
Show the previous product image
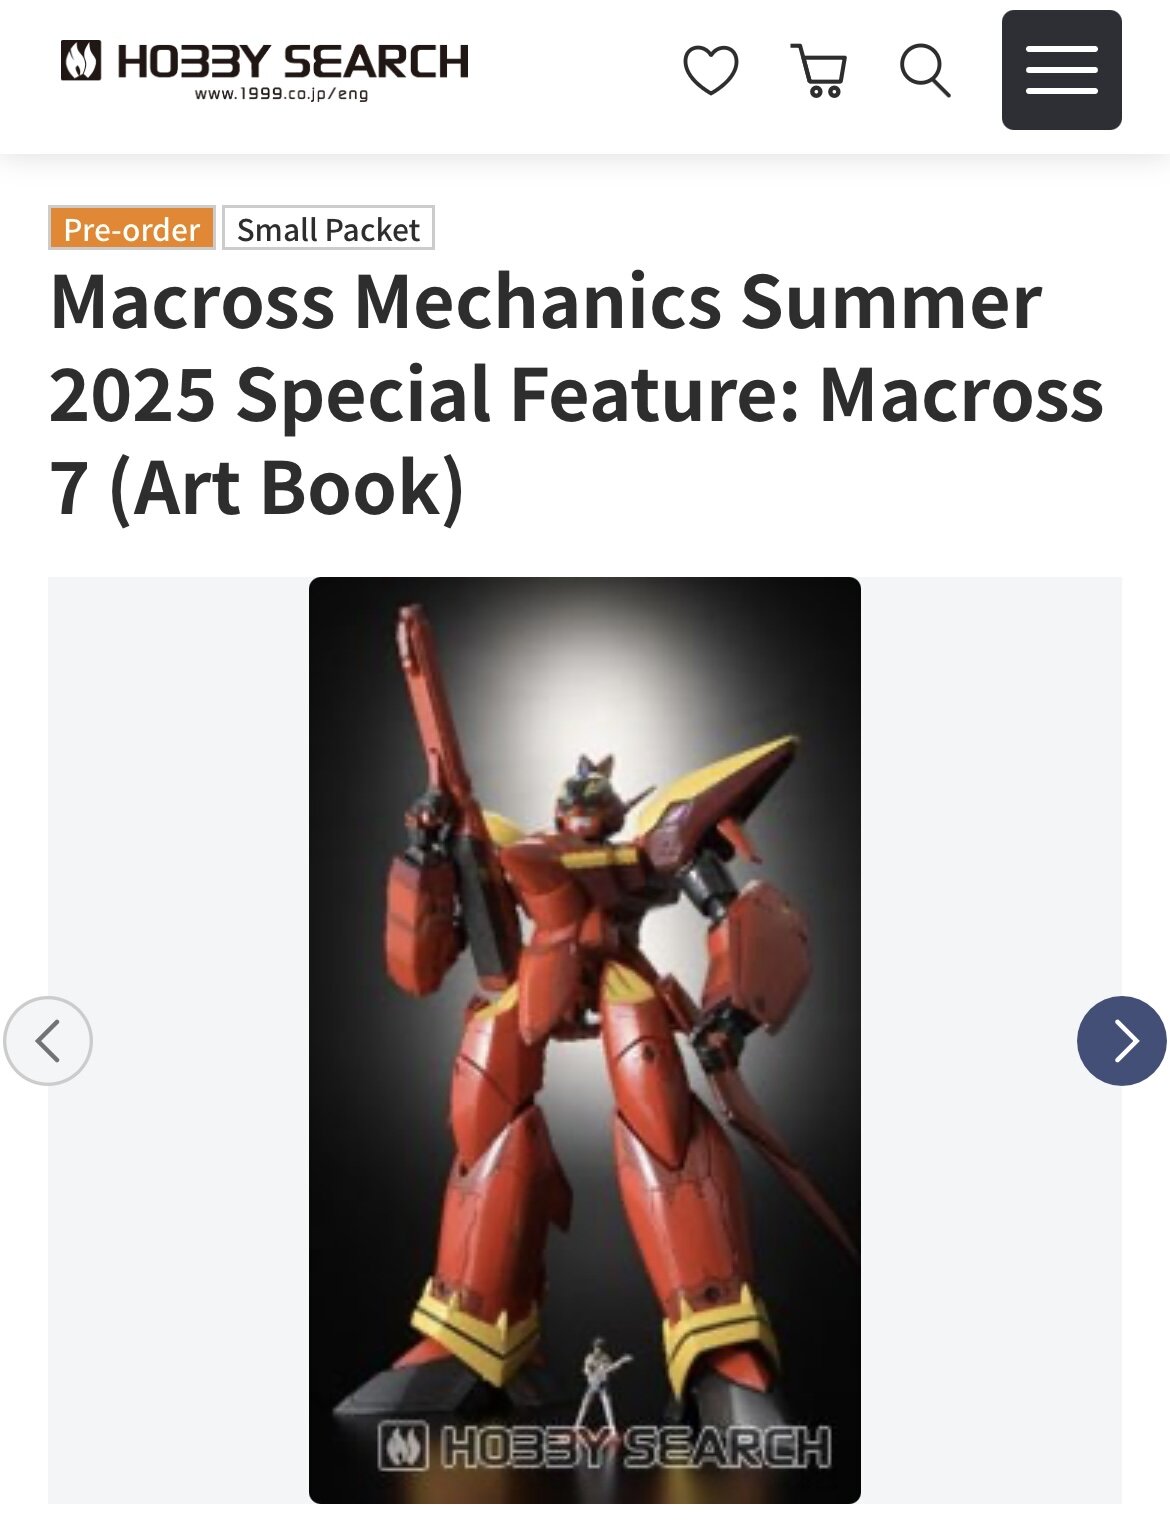48,1041
